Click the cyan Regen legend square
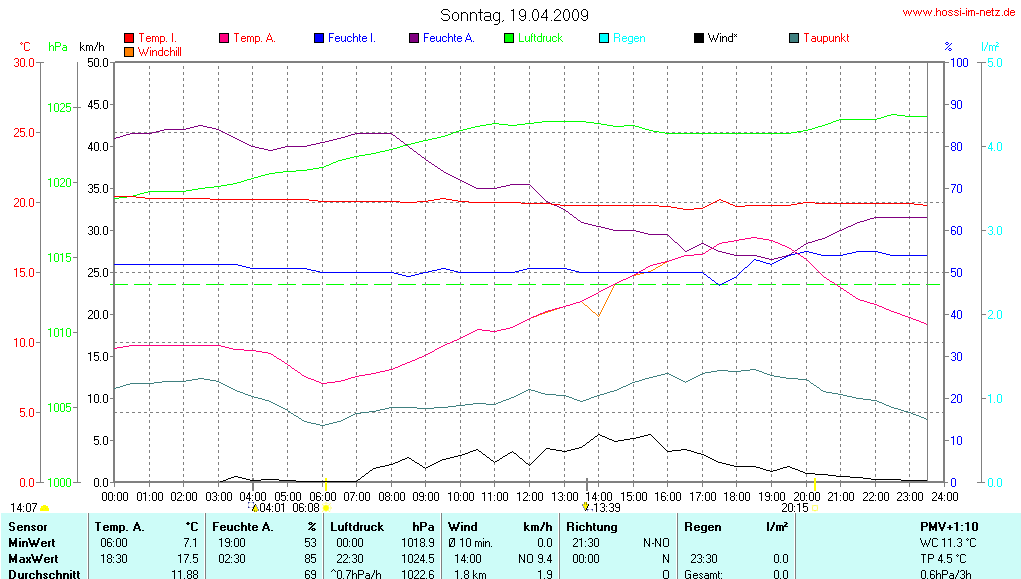This screenshot has height=579, width=1021. (604, 38)
